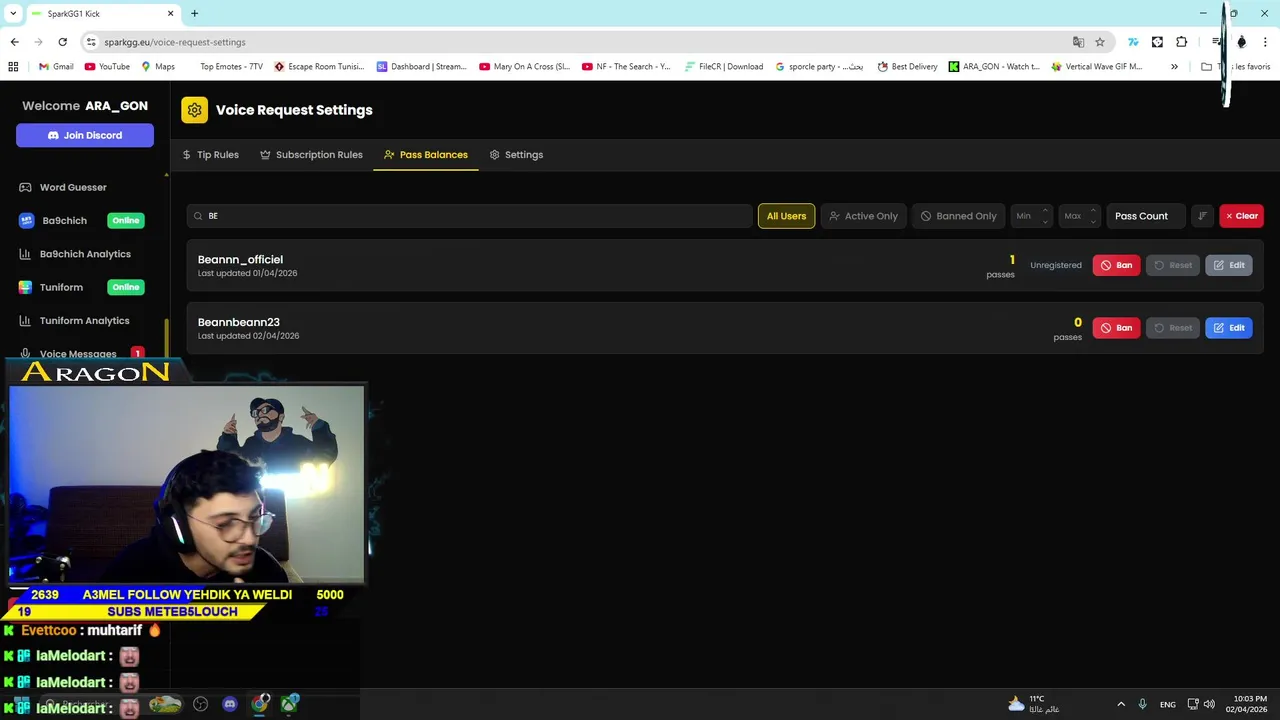Open the Maps bookmark

pos(158,67)
